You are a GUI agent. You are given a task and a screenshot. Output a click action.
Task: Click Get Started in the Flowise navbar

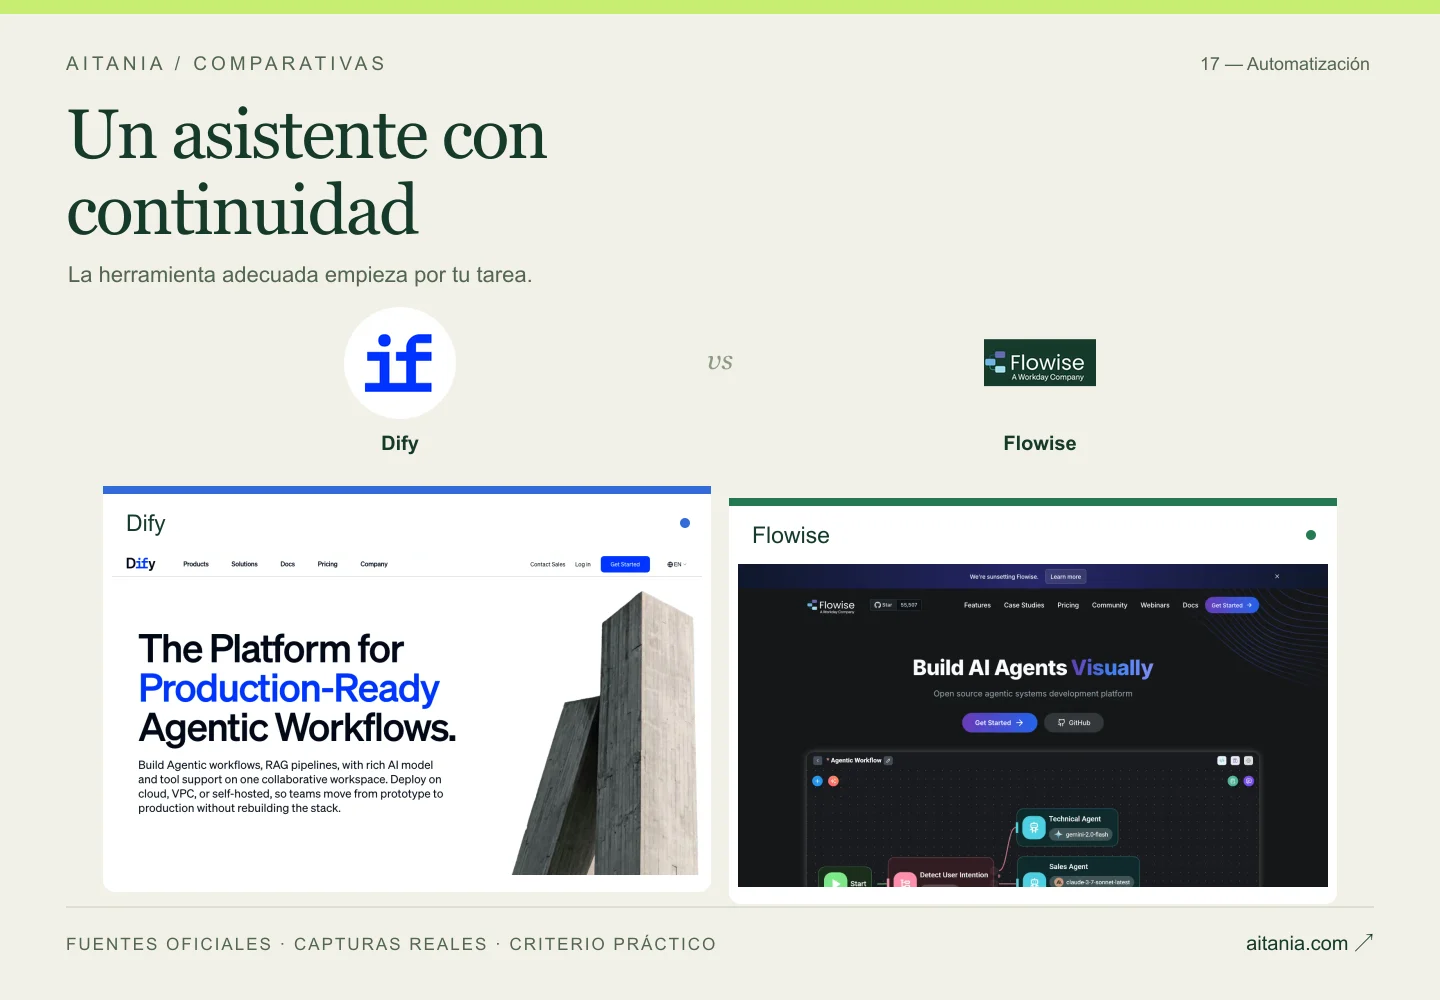coord(1231,605)
